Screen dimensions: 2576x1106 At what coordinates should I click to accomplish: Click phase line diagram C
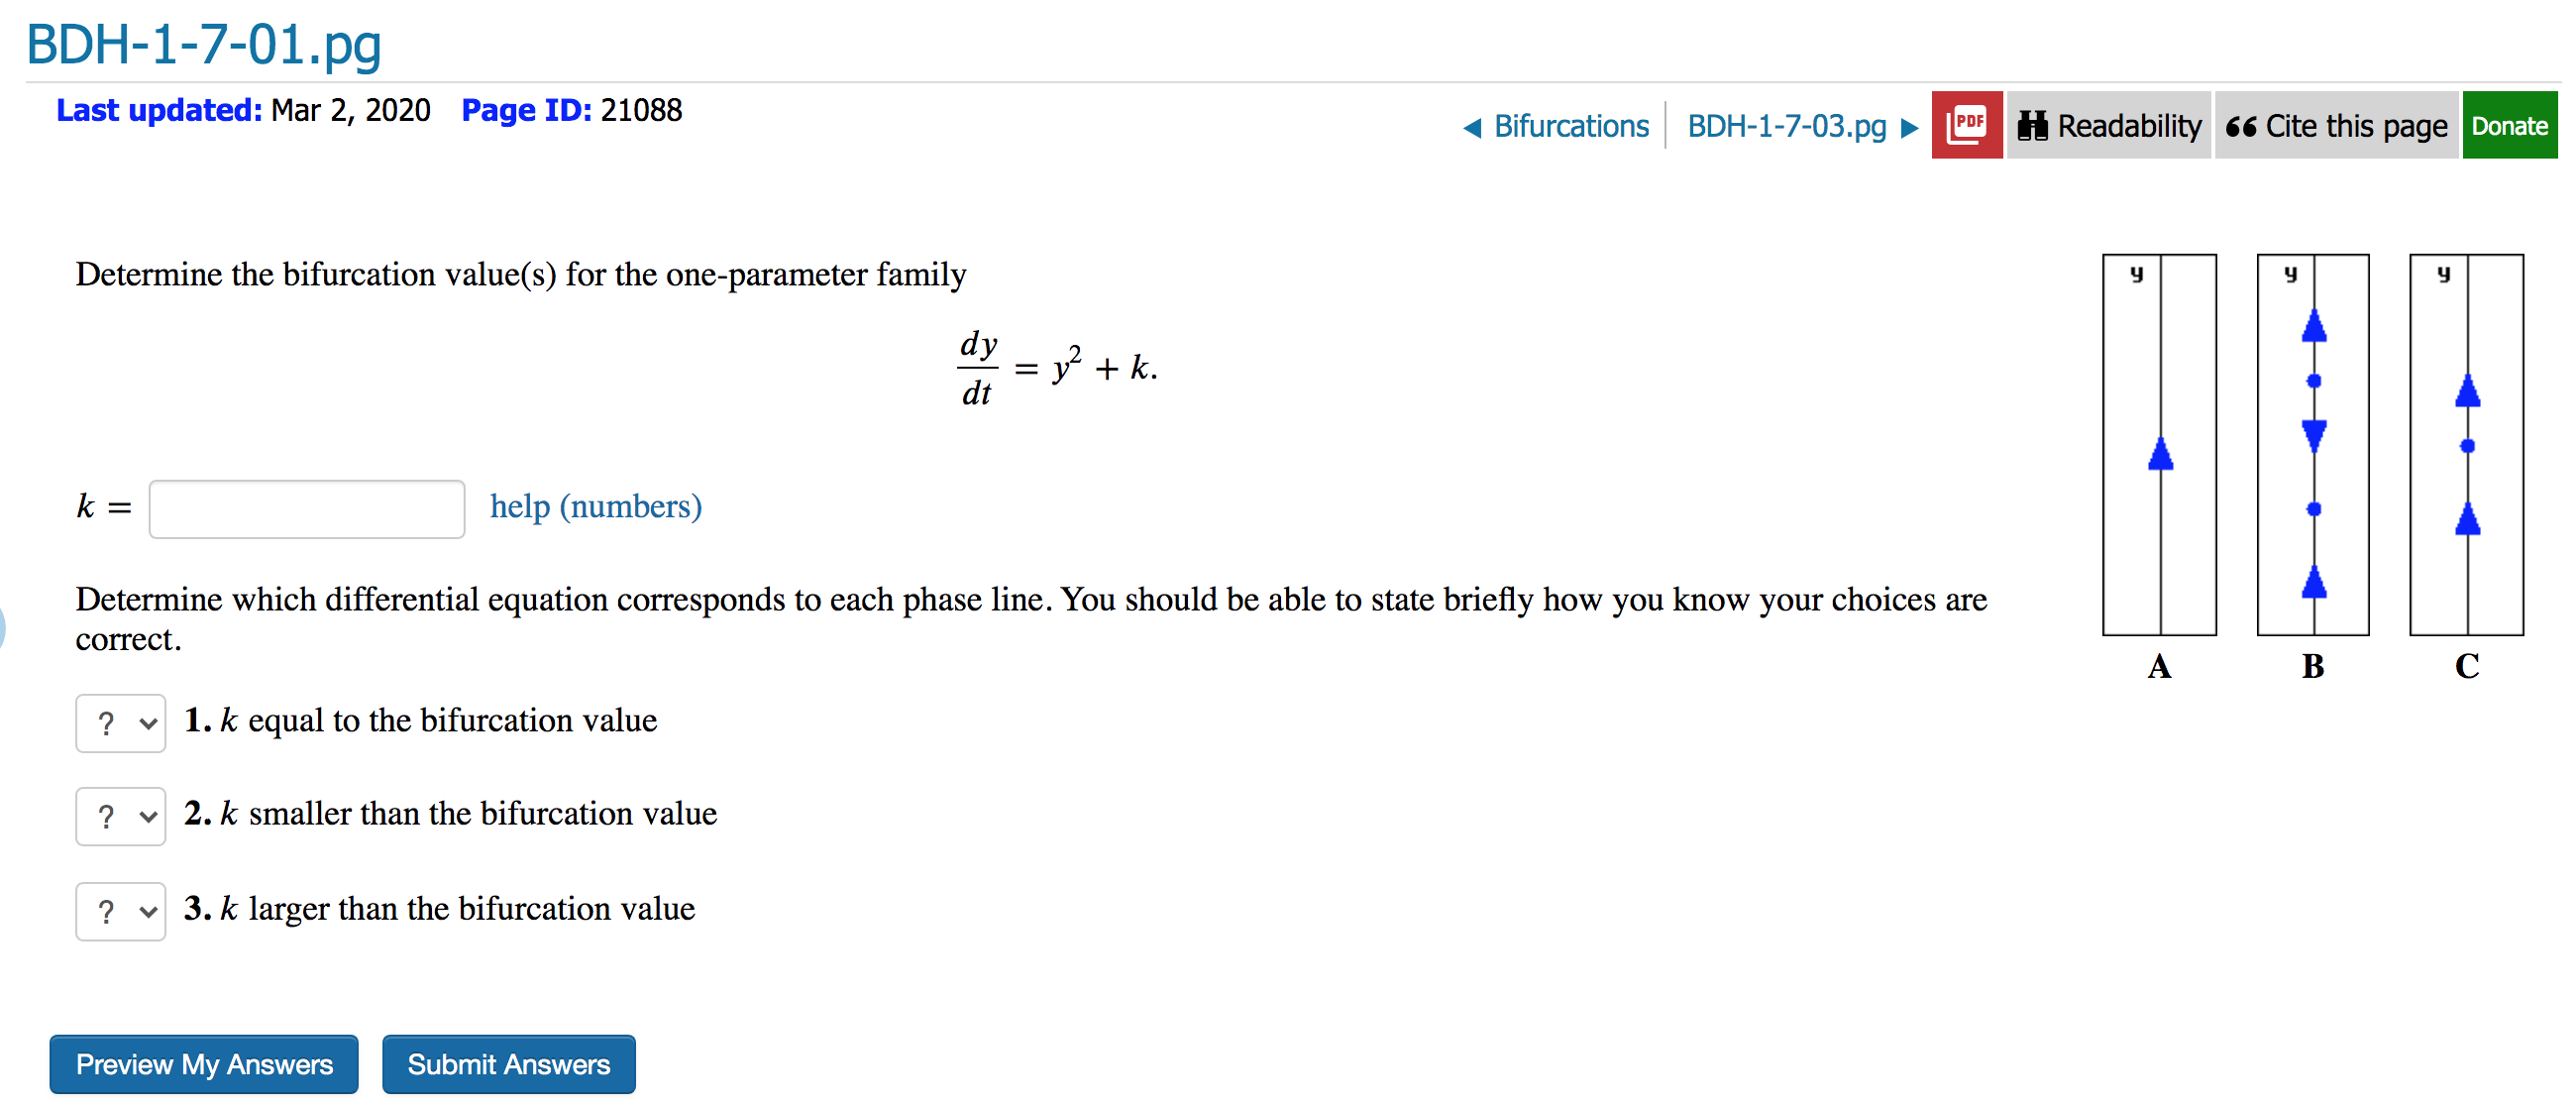click(x=2465, y=445)
